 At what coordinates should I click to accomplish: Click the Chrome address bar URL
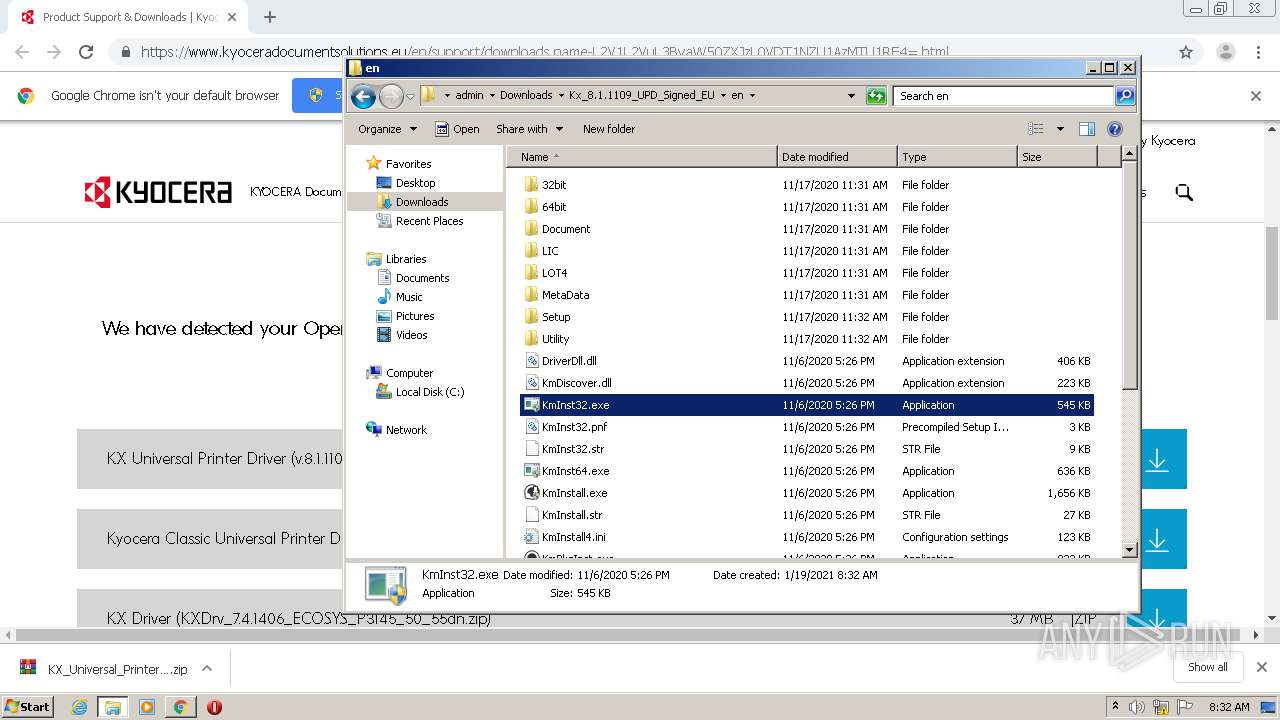545,52
